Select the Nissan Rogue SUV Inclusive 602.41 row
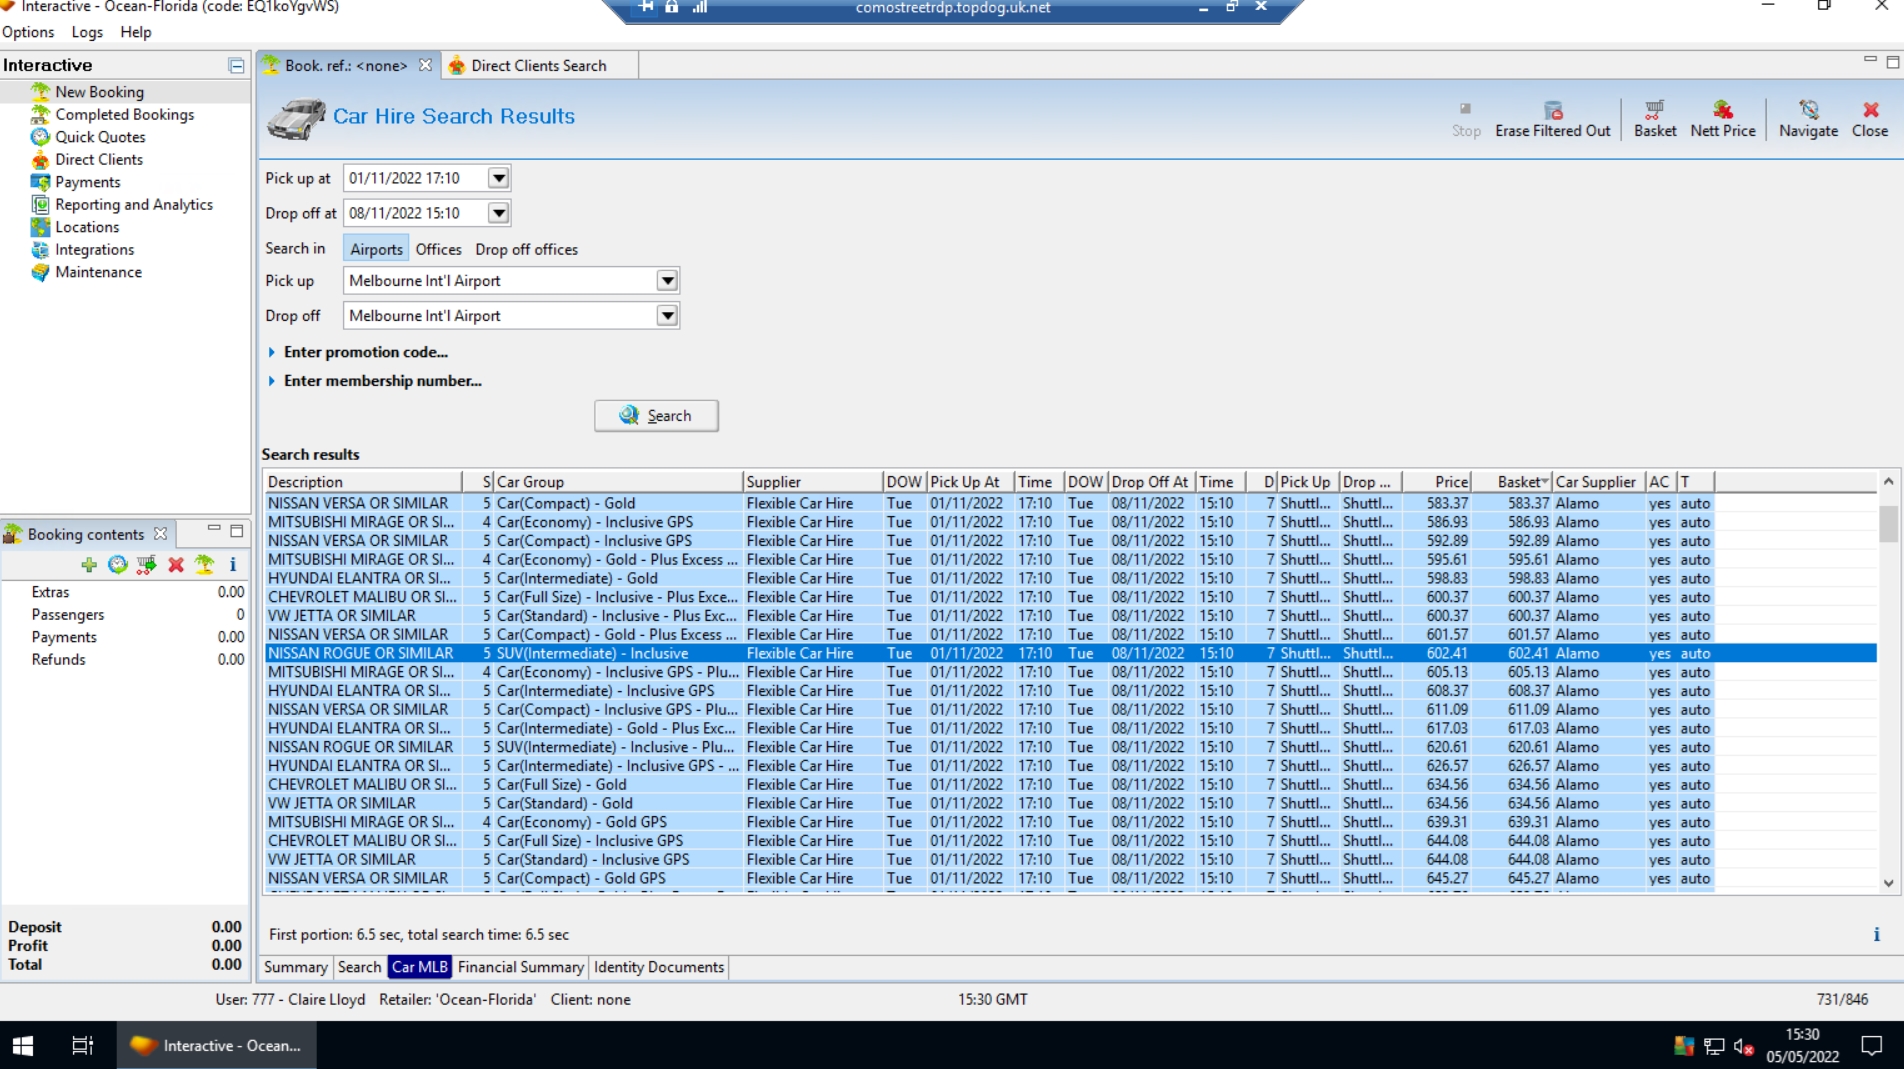 (1070, 654)
